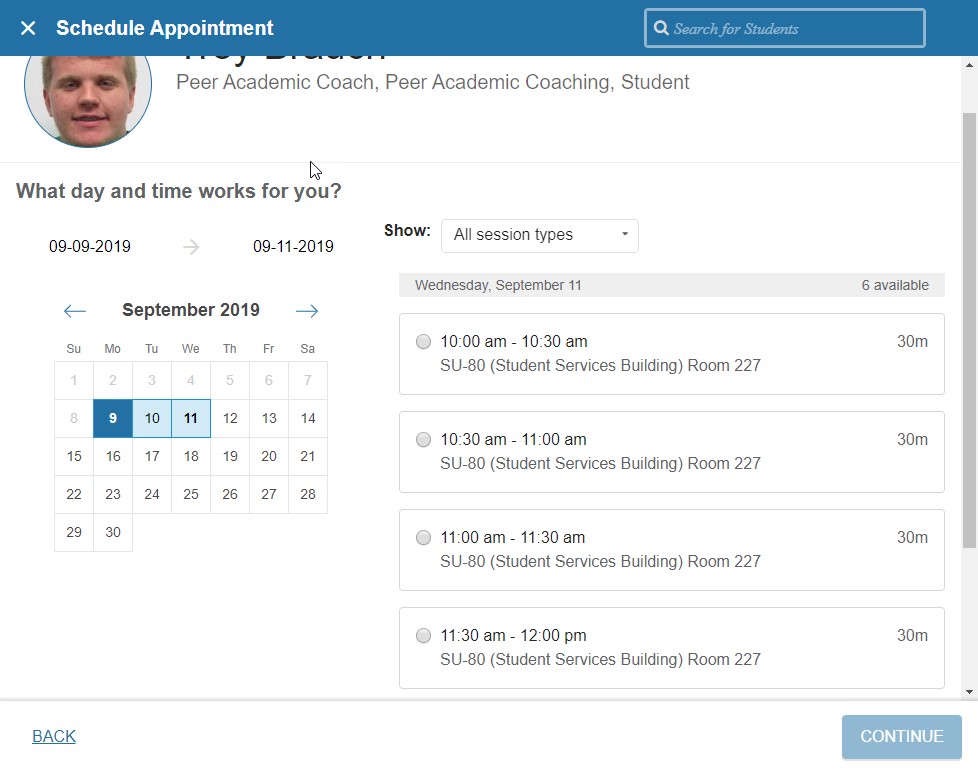Image resolution: width=978 pixels, height=773 pixels.
Task: Click the end date field 09-11-2019
Action: tap(293, 247)
